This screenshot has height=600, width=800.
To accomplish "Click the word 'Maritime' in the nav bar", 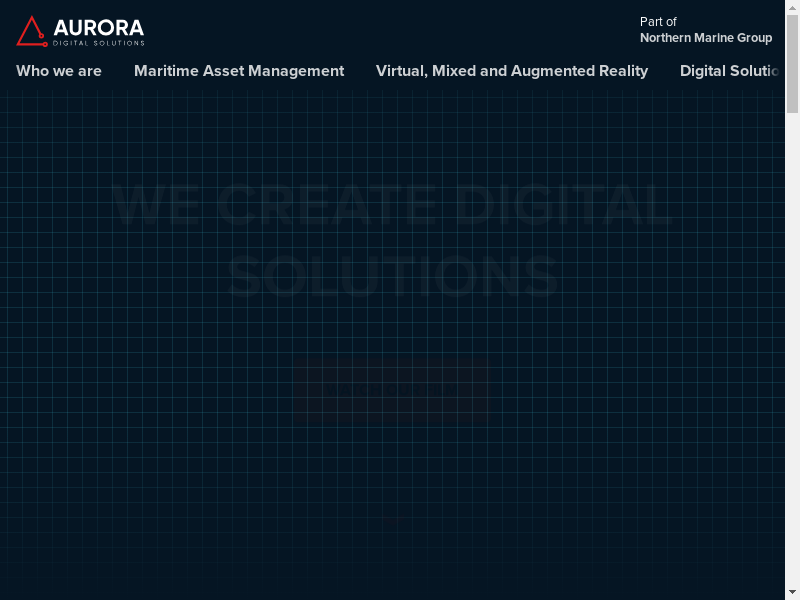I will [x=166, y=71].
